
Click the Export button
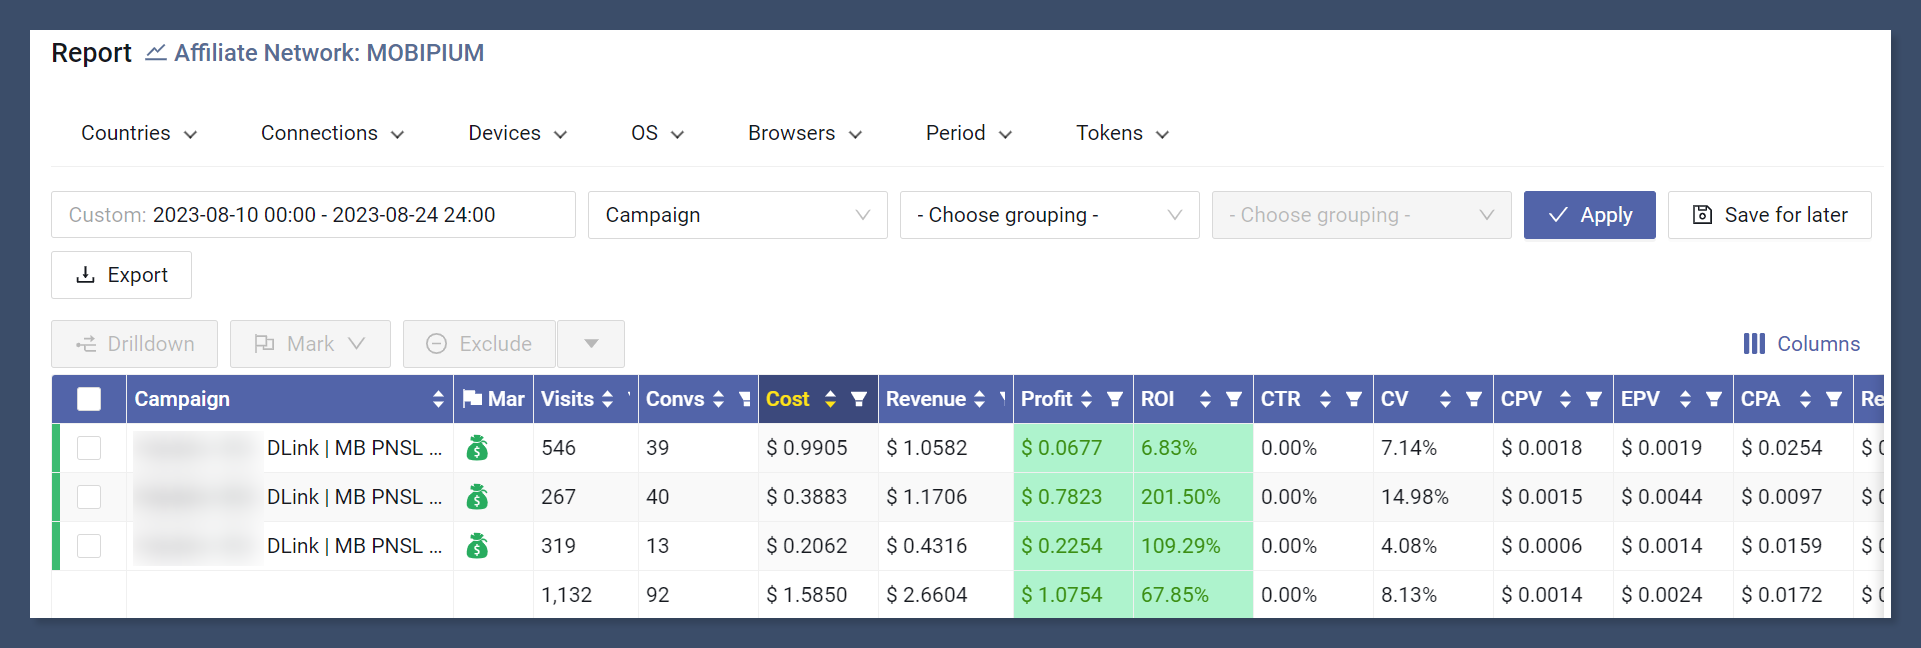pyautogui.click(x=121, y=275)
